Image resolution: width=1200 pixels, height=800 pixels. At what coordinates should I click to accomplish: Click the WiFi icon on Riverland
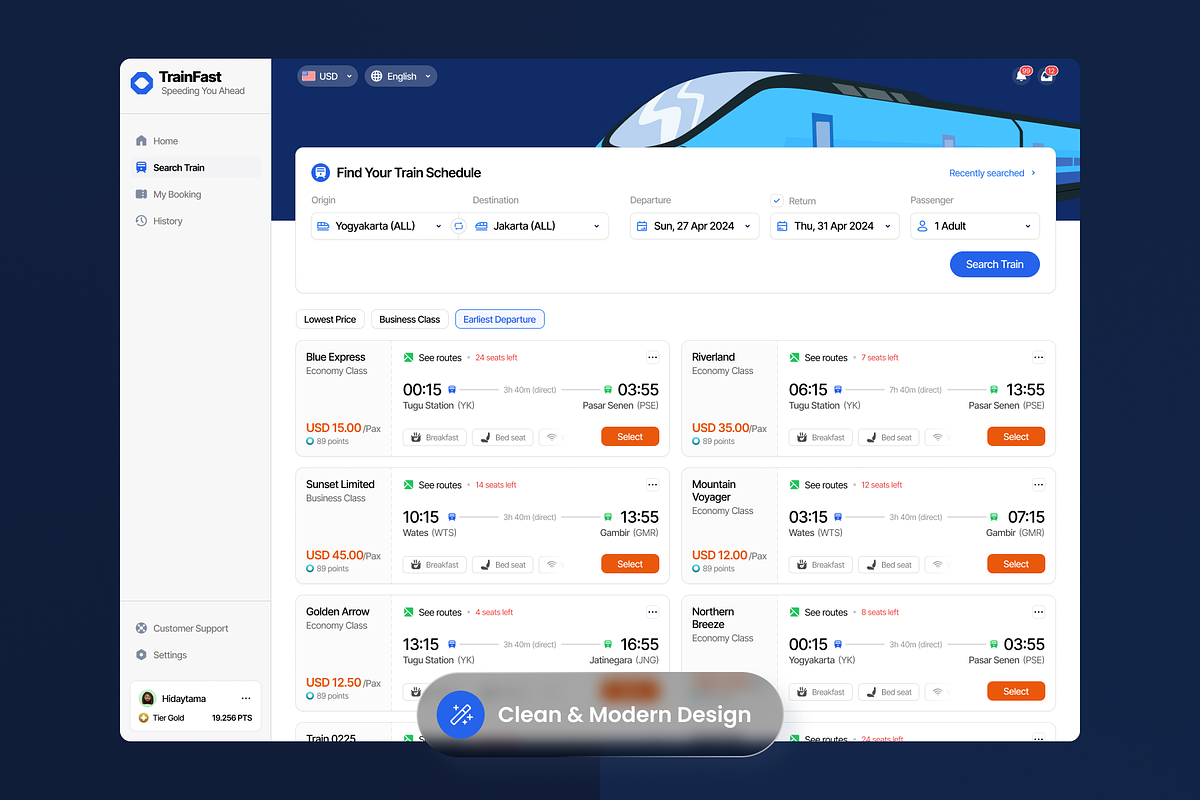tap(936, 437)
